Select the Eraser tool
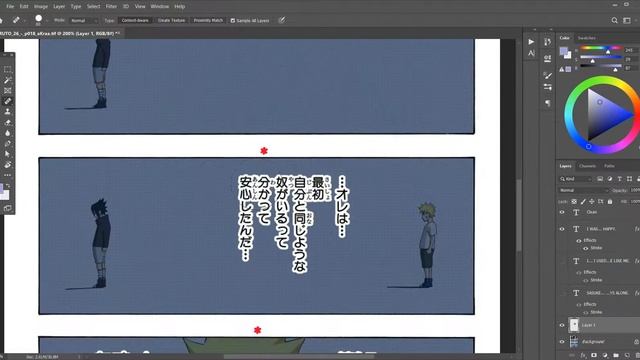640x360 pixels. [7, 122]
